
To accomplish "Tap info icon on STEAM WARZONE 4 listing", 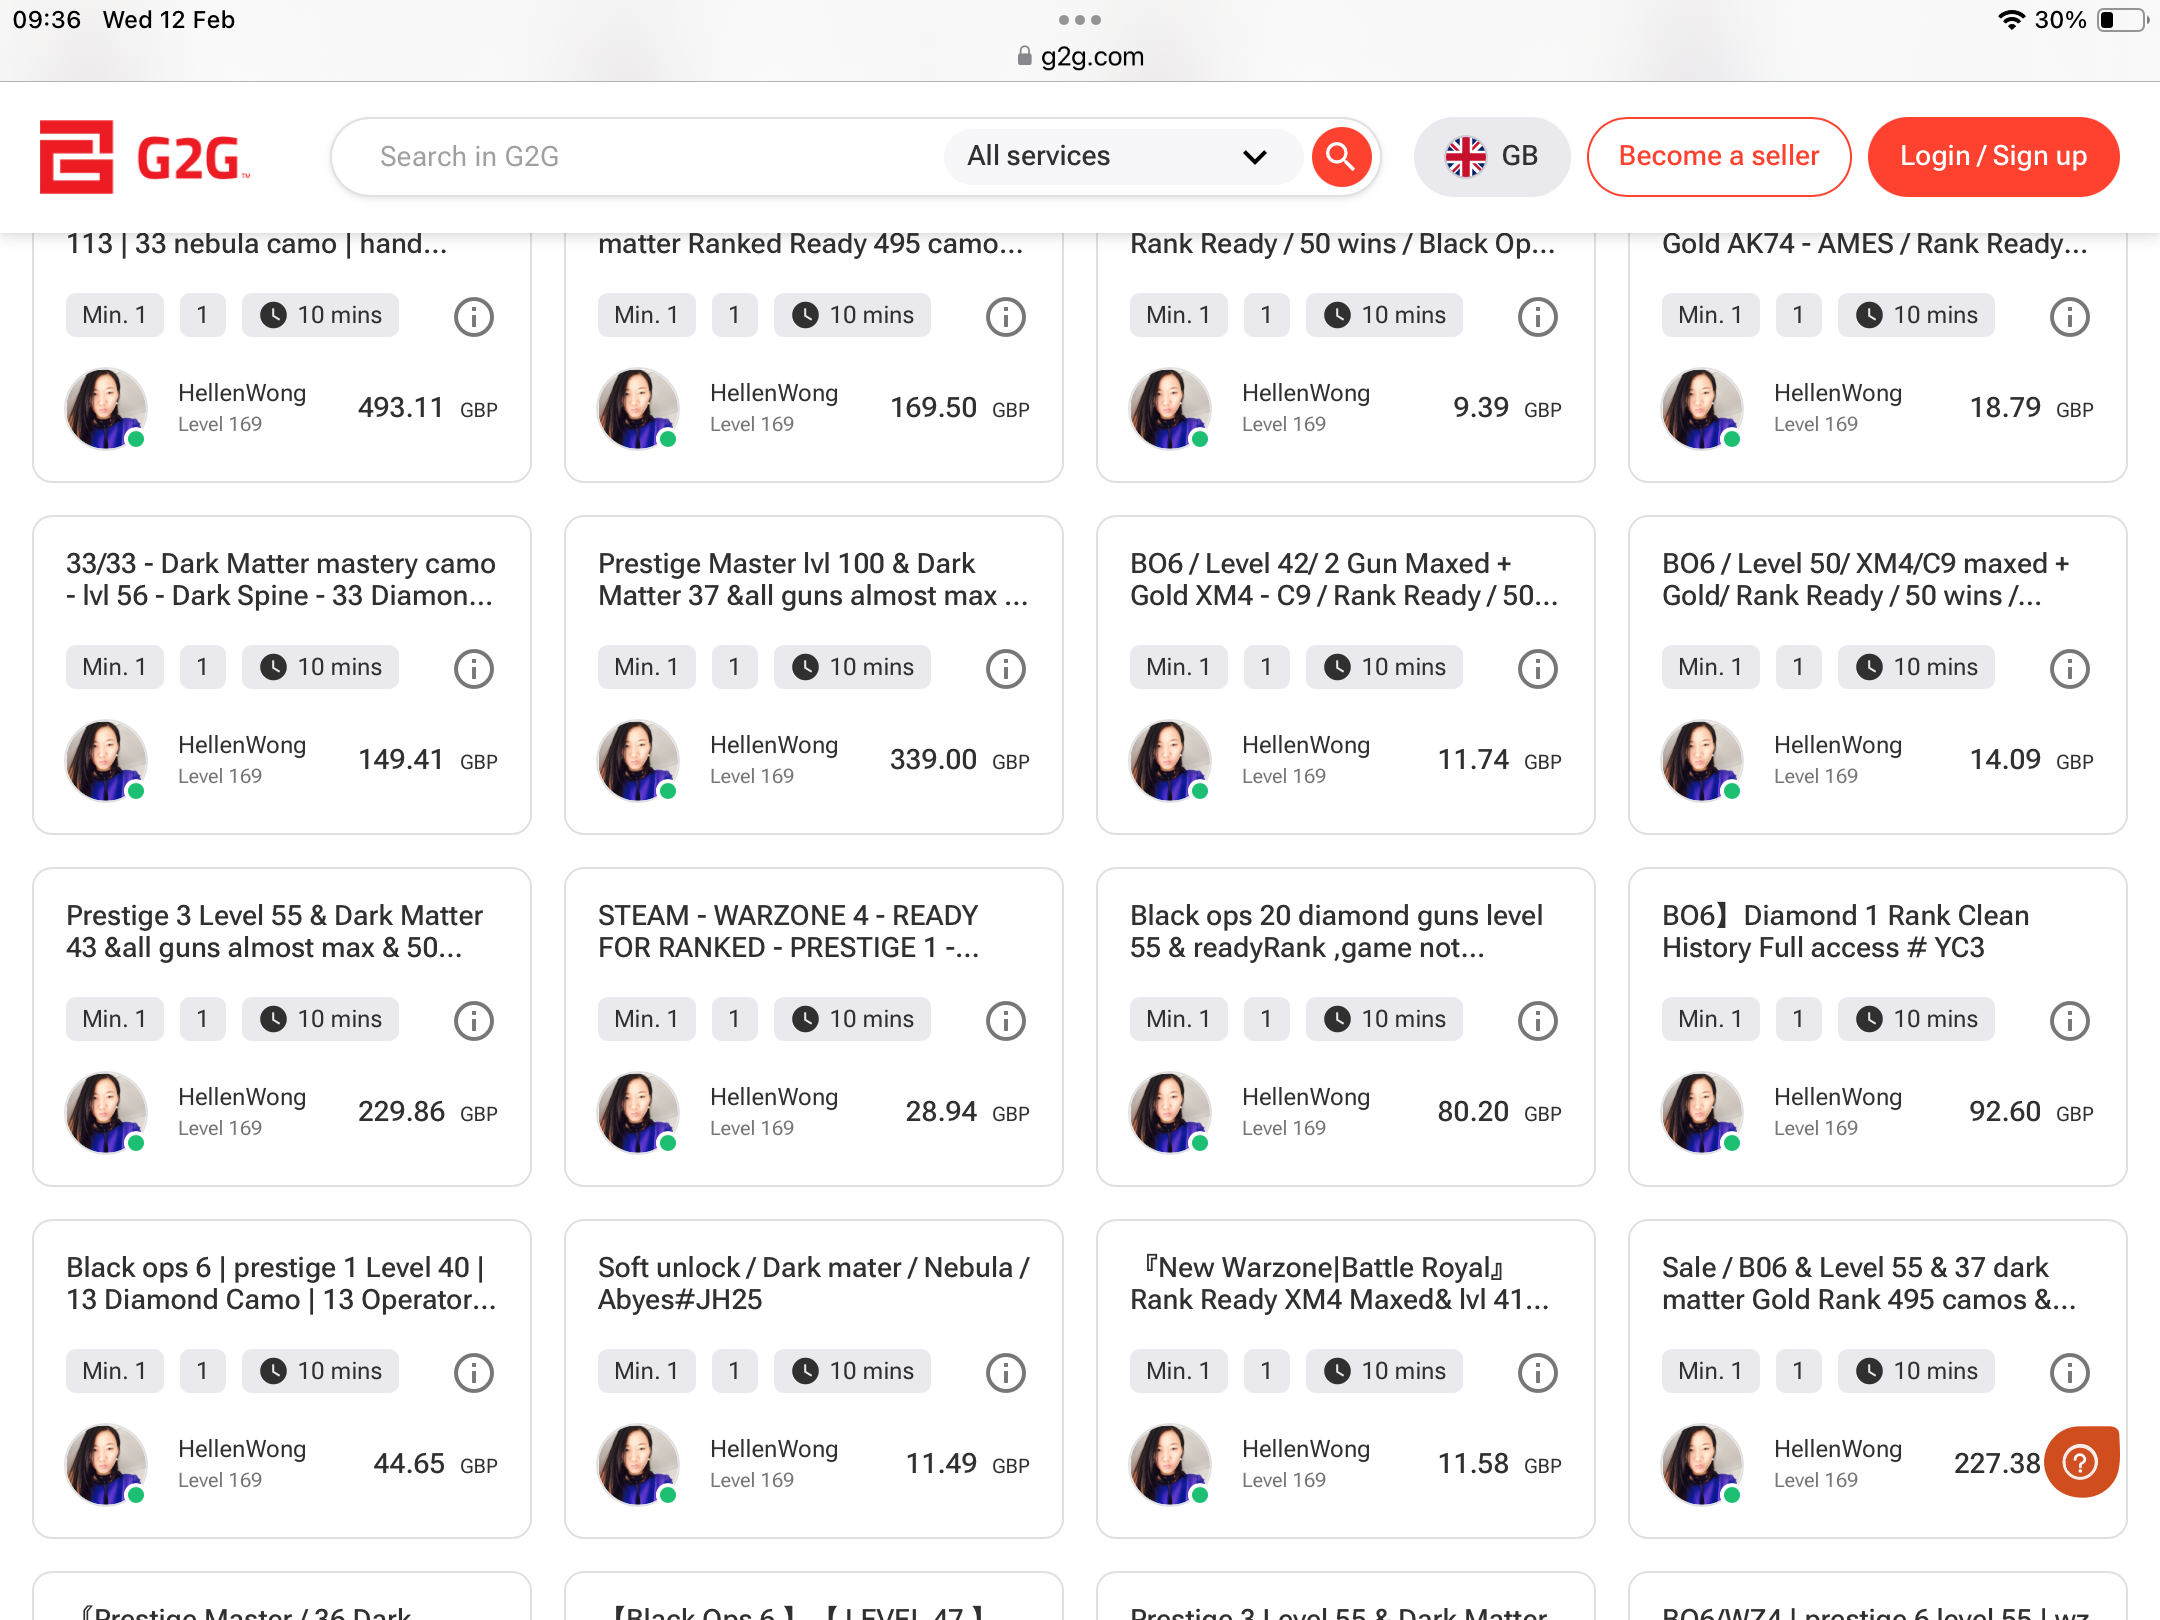I will [x=1005, y=1021].
